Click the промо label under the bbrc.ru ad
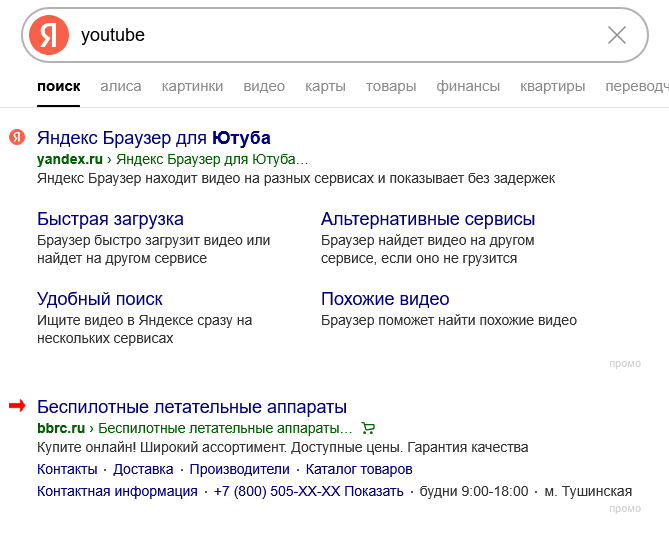669x537 pixels. (625, 508)
